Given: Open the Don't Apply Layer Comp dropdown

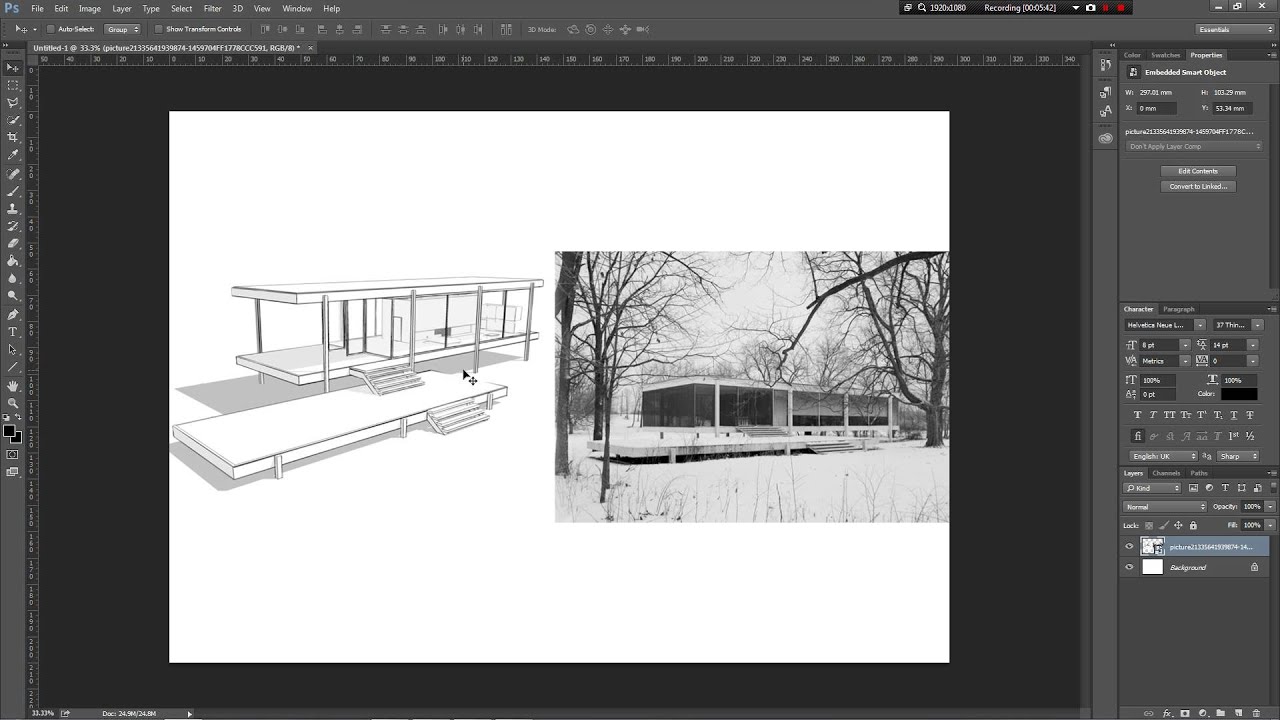Looking at the screenshot, I should [1194, 147].
